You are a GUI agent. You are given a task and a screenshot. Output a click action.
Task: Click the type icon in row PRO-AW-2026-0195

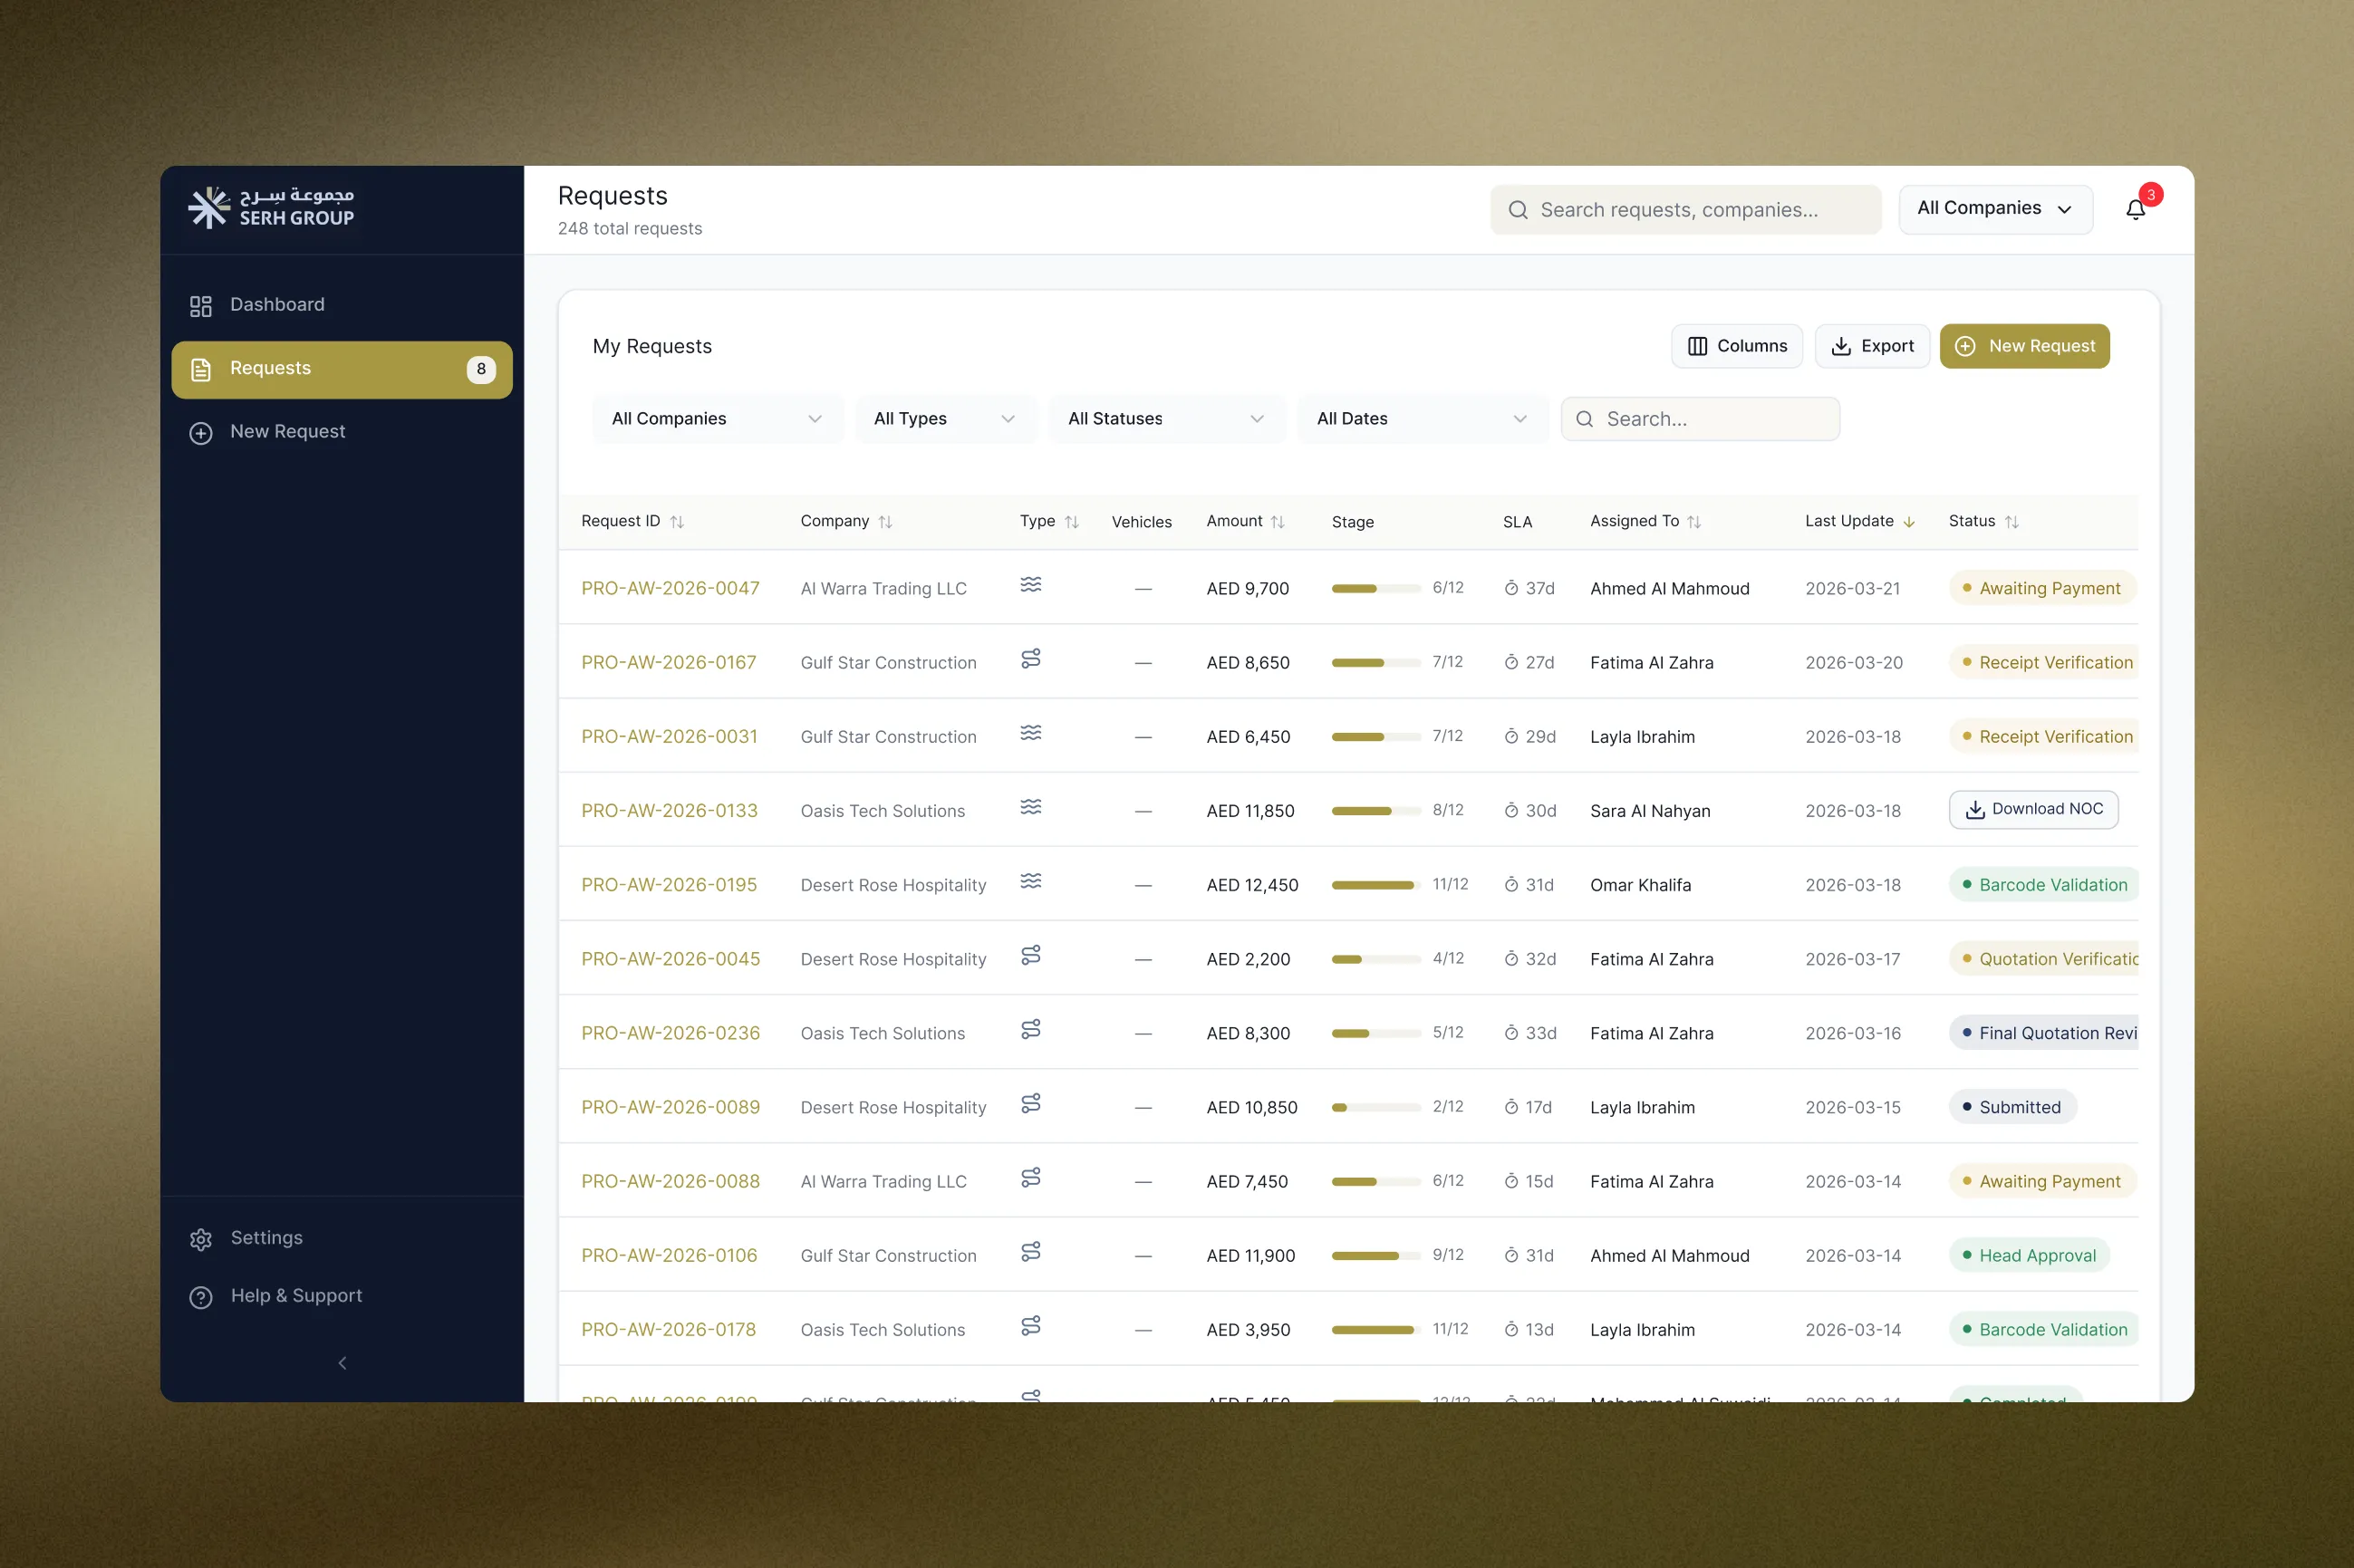click(x=1031, y=881)
